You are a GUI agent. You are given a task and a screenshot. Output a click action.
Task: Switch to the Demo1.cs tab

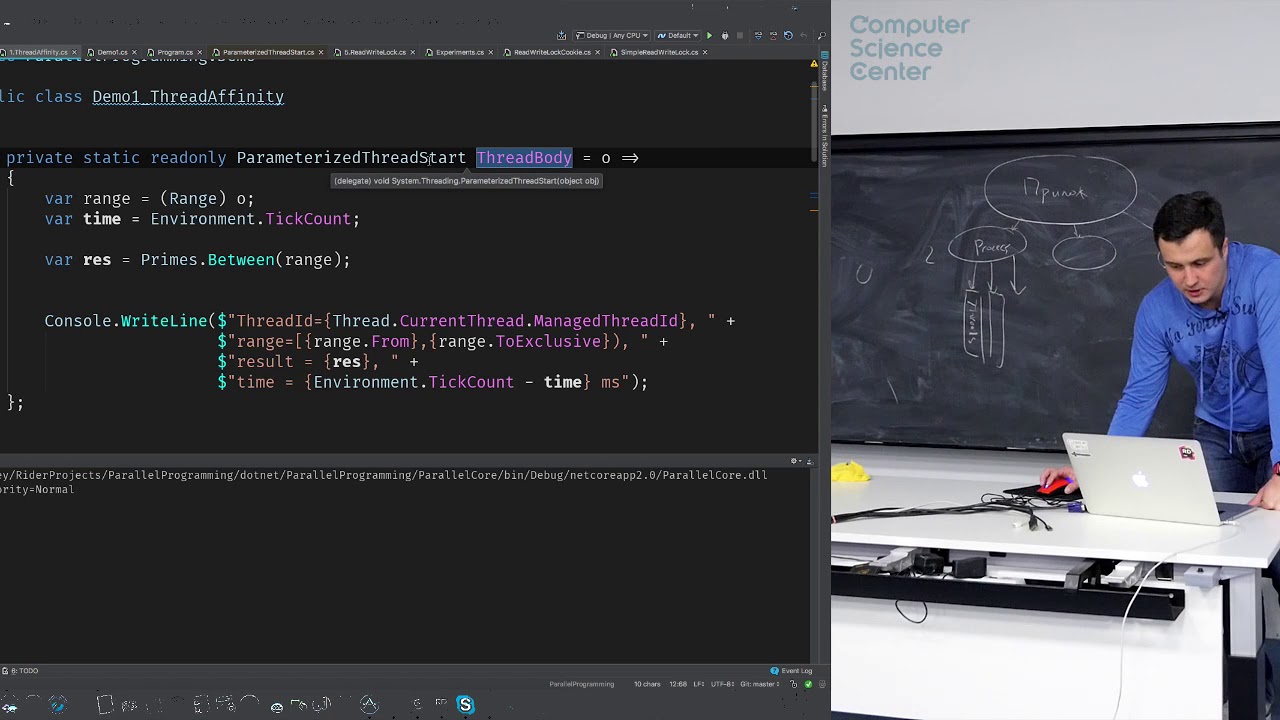pyautogui.click(x=112, y=52)
